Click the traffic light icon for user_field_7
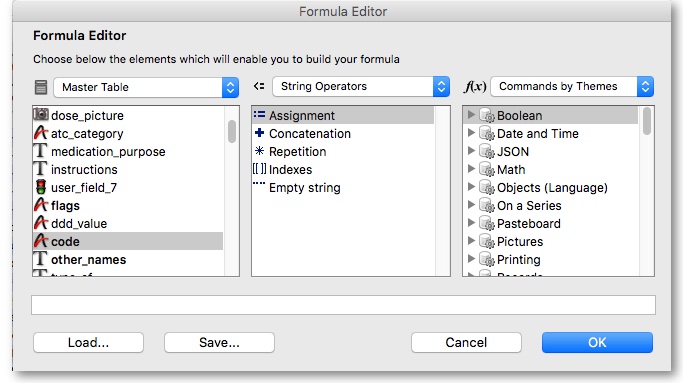The height and width of the screenshot is (383, 683). [41, 187]
